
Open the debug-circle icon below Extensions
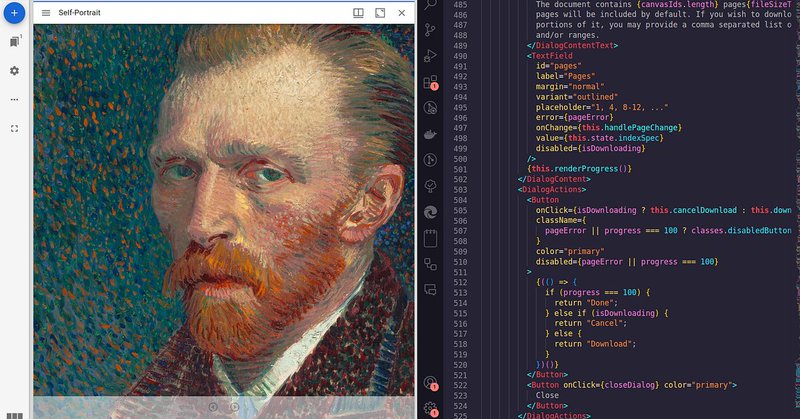point(431,108)
